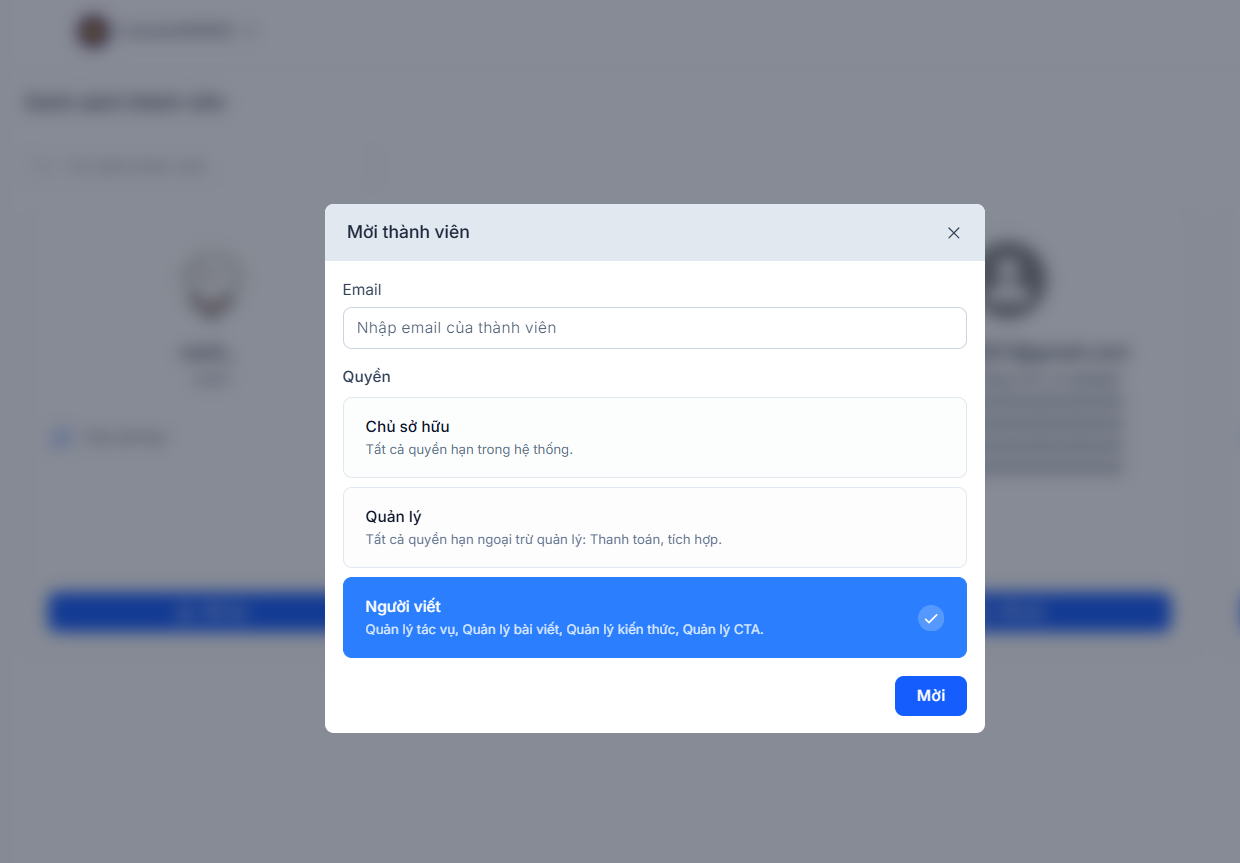The image size is (1240, 863).
Task: Close the Mời thành viên dialog
Action: pos(953,233)
